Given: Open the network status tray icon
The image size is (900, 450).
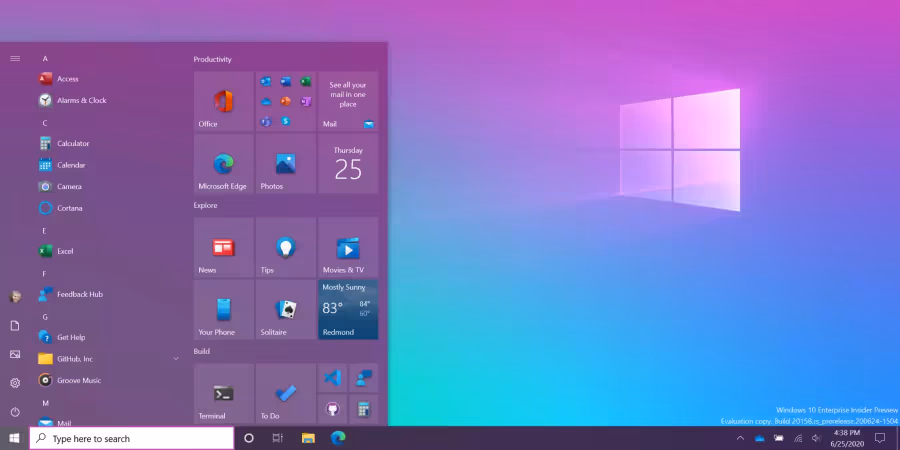Looking at the screenshot, I should pyautogui.click(x=798, y=439).
